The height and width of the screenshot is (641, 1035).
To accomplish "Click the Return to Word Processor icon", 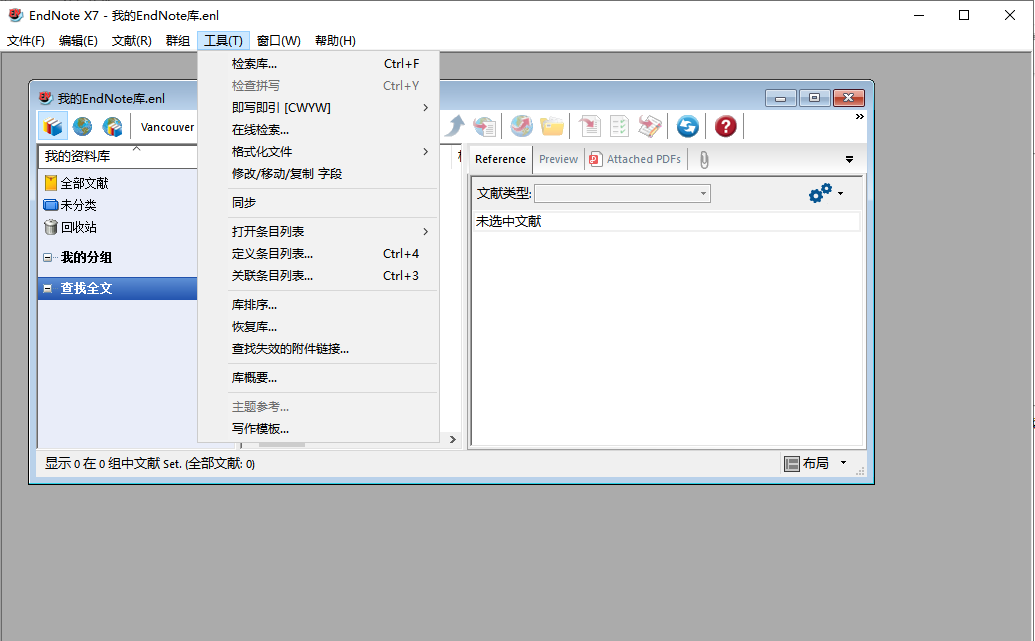I will (x=650, y=126).
